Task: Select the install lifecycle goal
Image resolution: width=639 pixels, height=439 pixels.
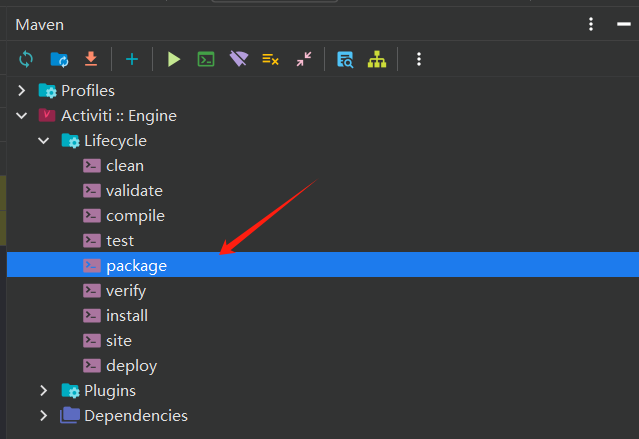Action: (126, 316)
